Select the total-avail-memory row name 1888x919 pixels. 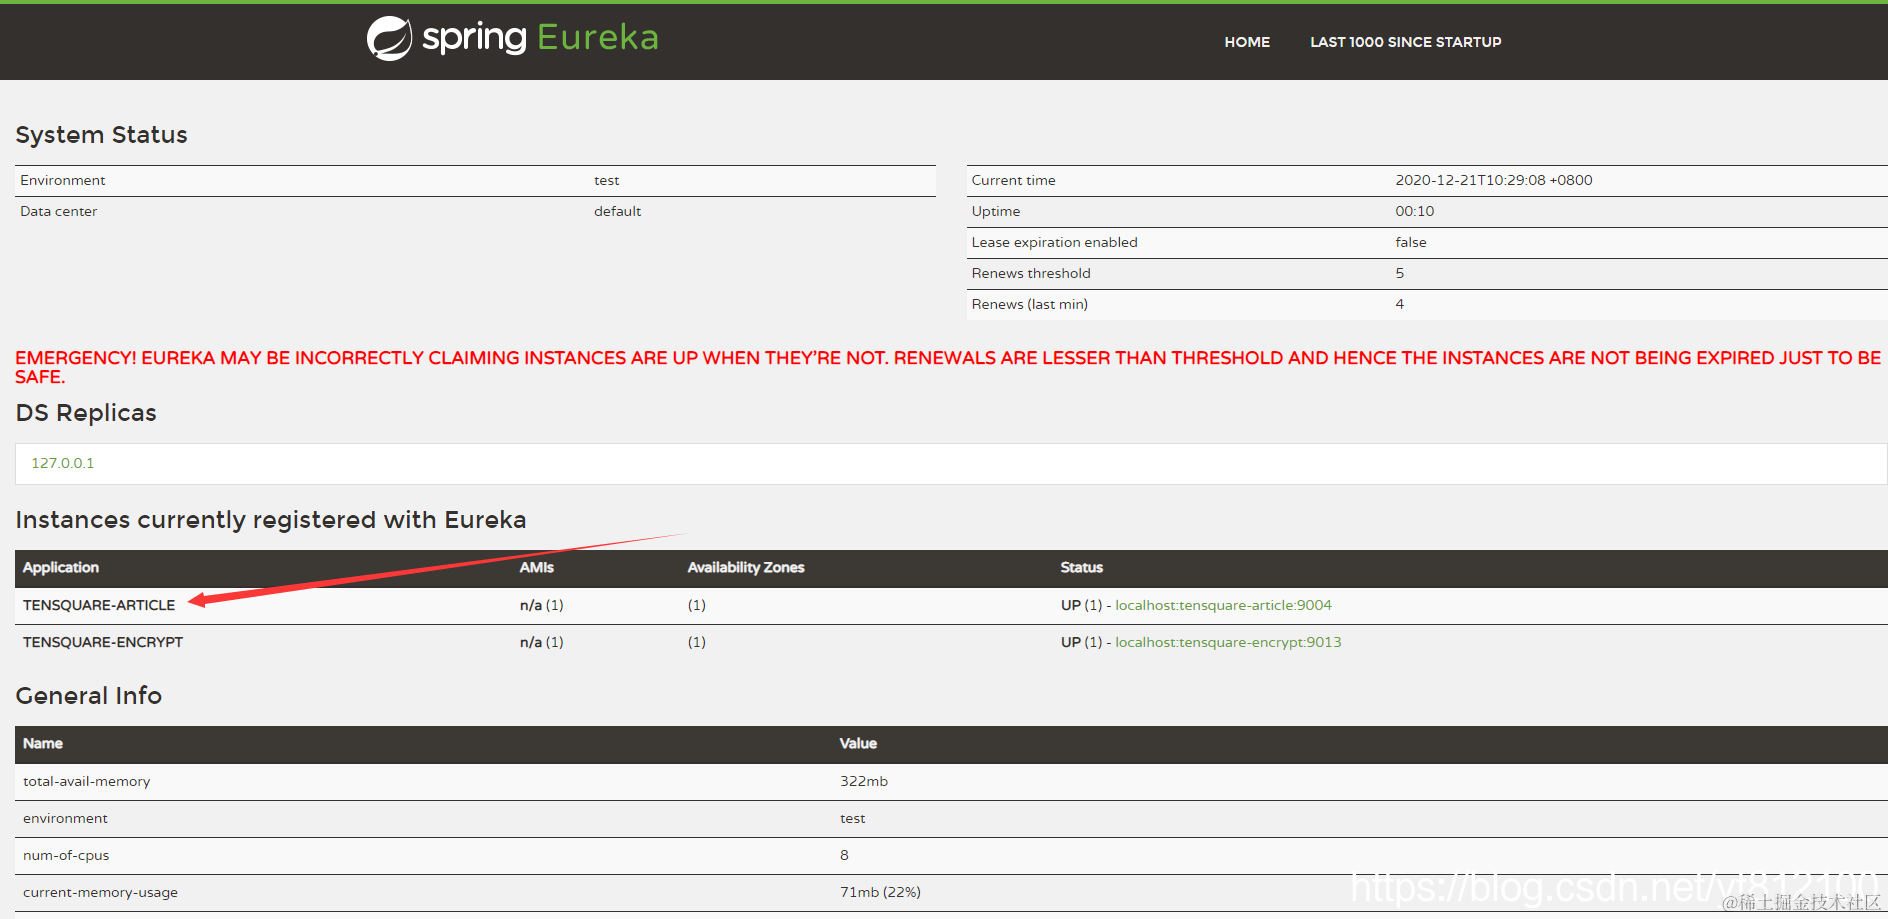pos(86,781)
